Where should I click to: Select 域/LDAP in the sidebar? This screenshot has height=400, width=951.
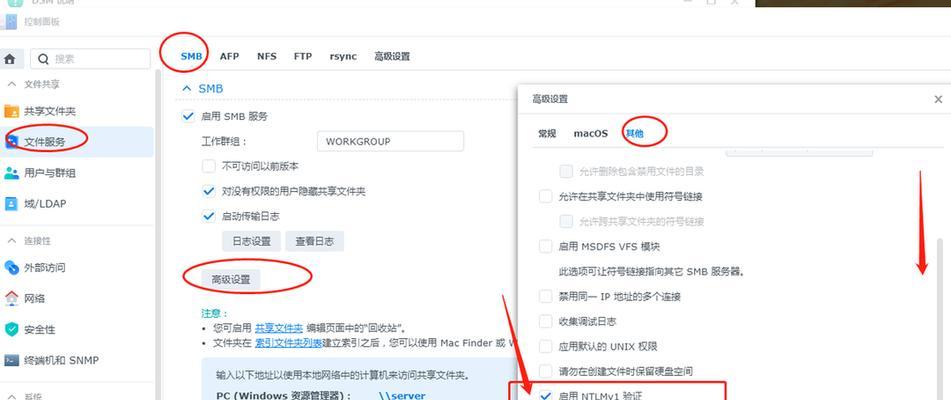coord(45,204)
